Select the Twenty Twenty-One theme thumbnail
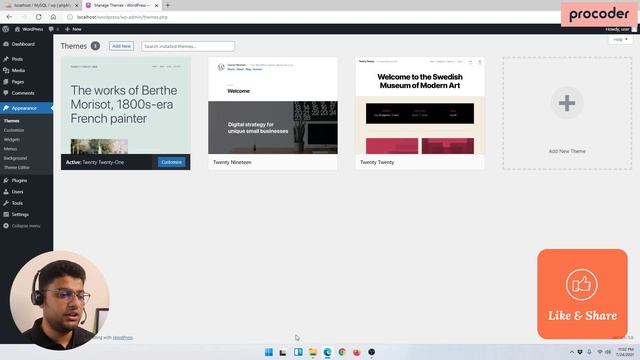Screen dimensions: 640x360 coord(126,106)
